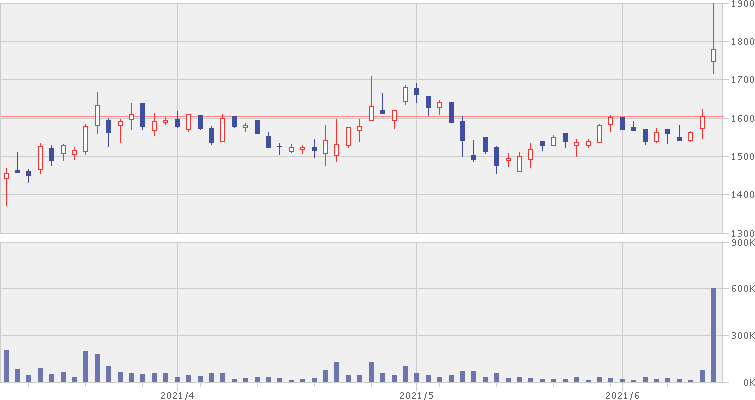Screen dimensions: 755x400
Task: Select the 2021/6 date label
Action: tap(622, 394)
